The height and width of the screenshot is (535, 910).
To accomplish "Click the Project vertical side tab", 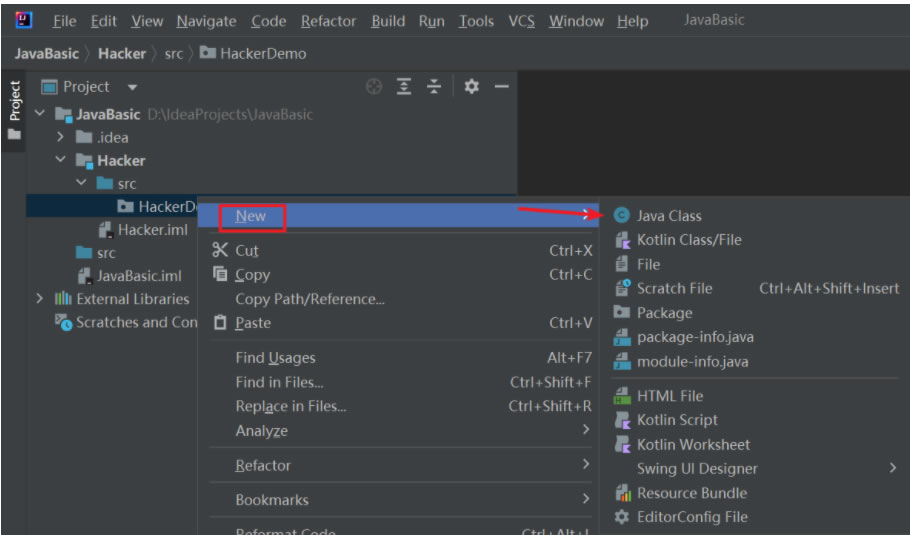I will point(14,102).
